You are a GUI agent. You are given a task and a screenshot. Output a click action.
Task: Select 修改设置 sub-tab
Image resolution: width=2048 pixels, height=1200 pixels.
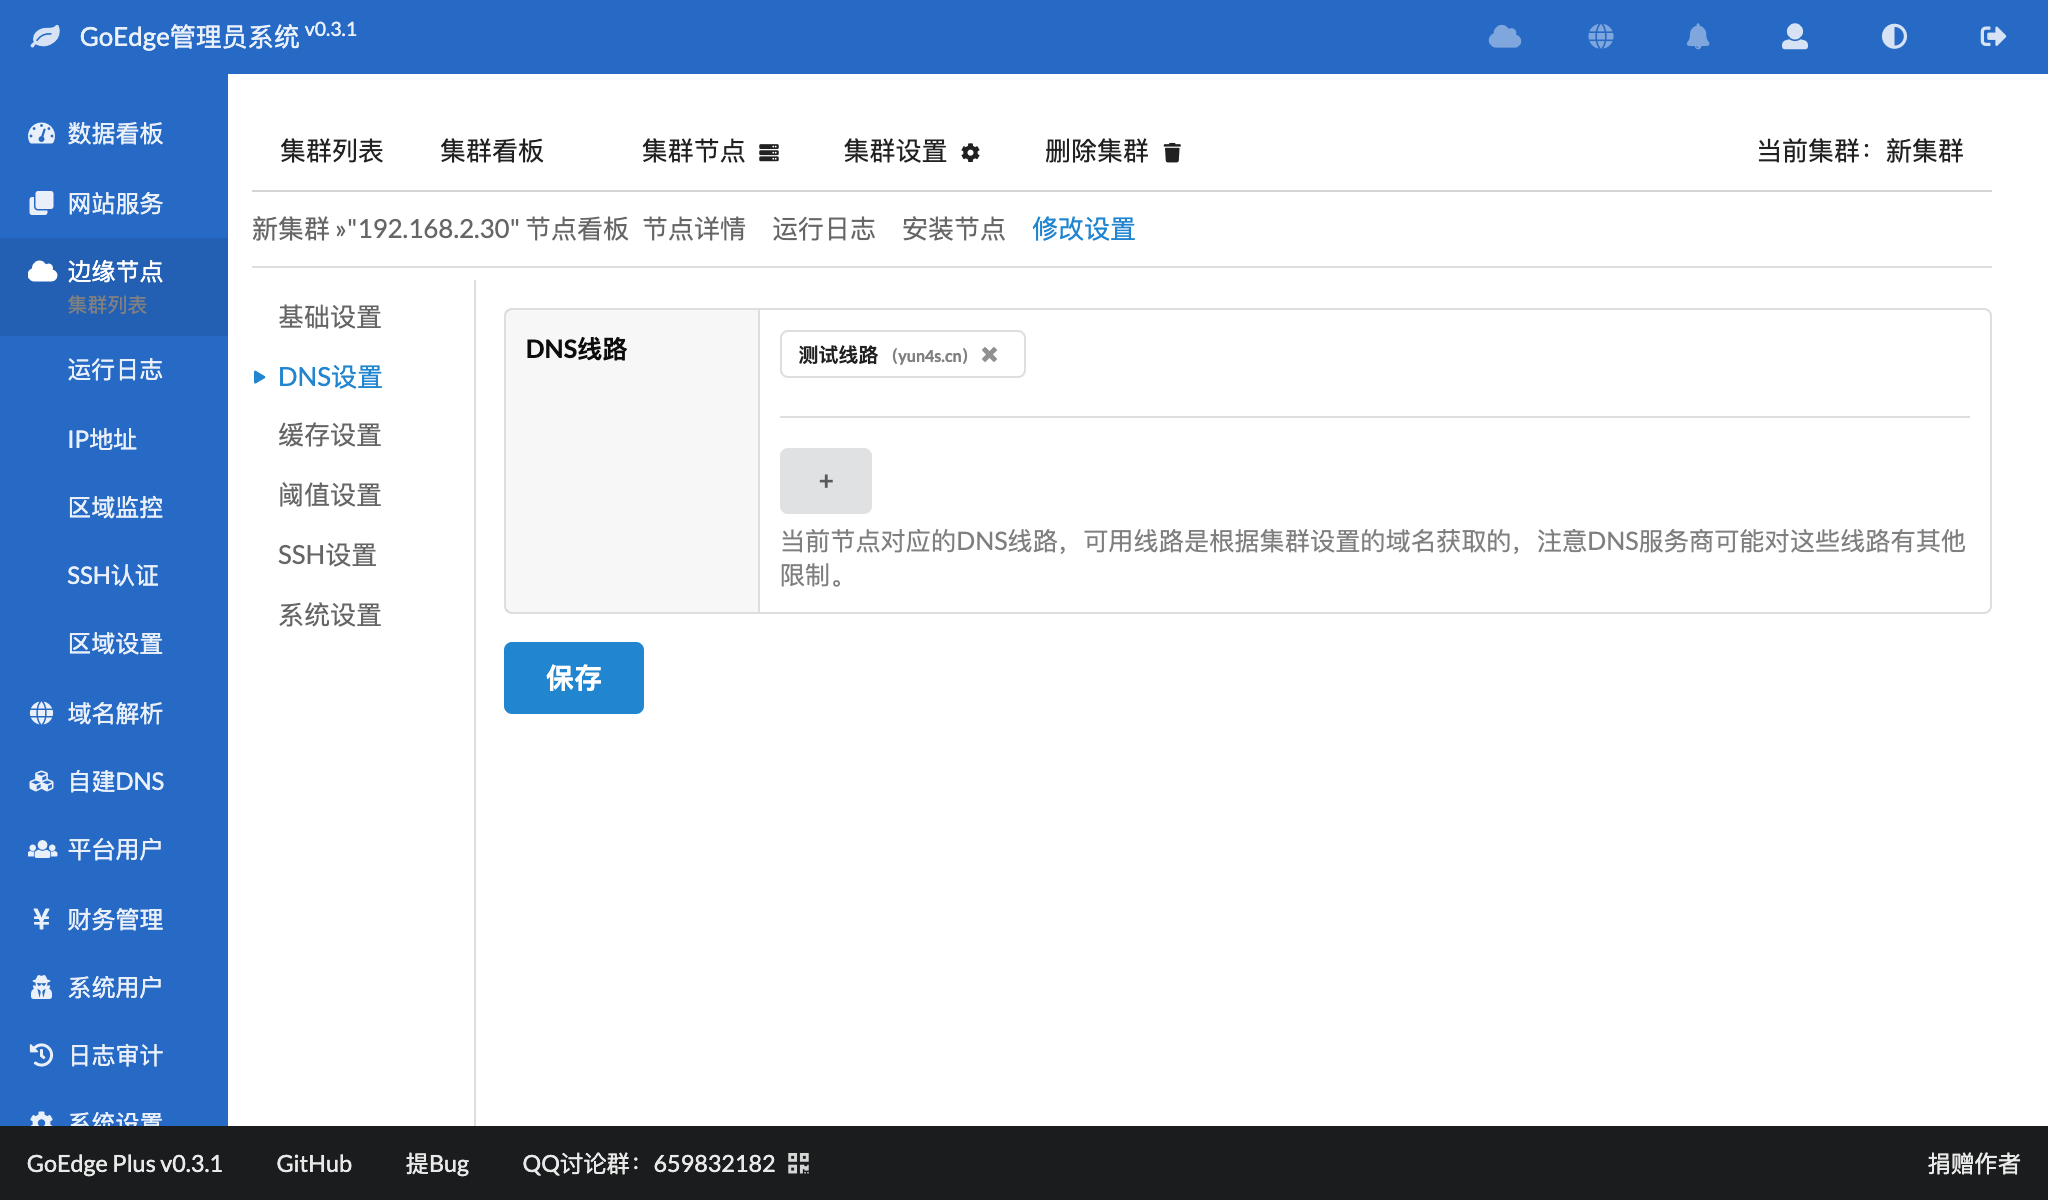1084,229
